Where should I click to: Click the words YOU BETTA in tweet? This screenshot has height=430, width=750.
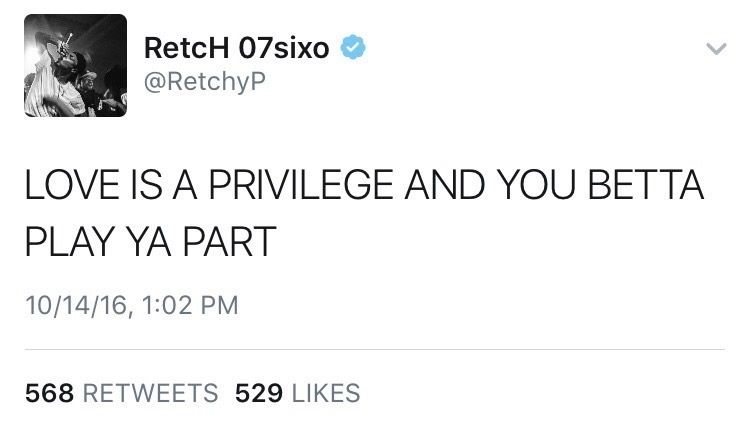600,185
